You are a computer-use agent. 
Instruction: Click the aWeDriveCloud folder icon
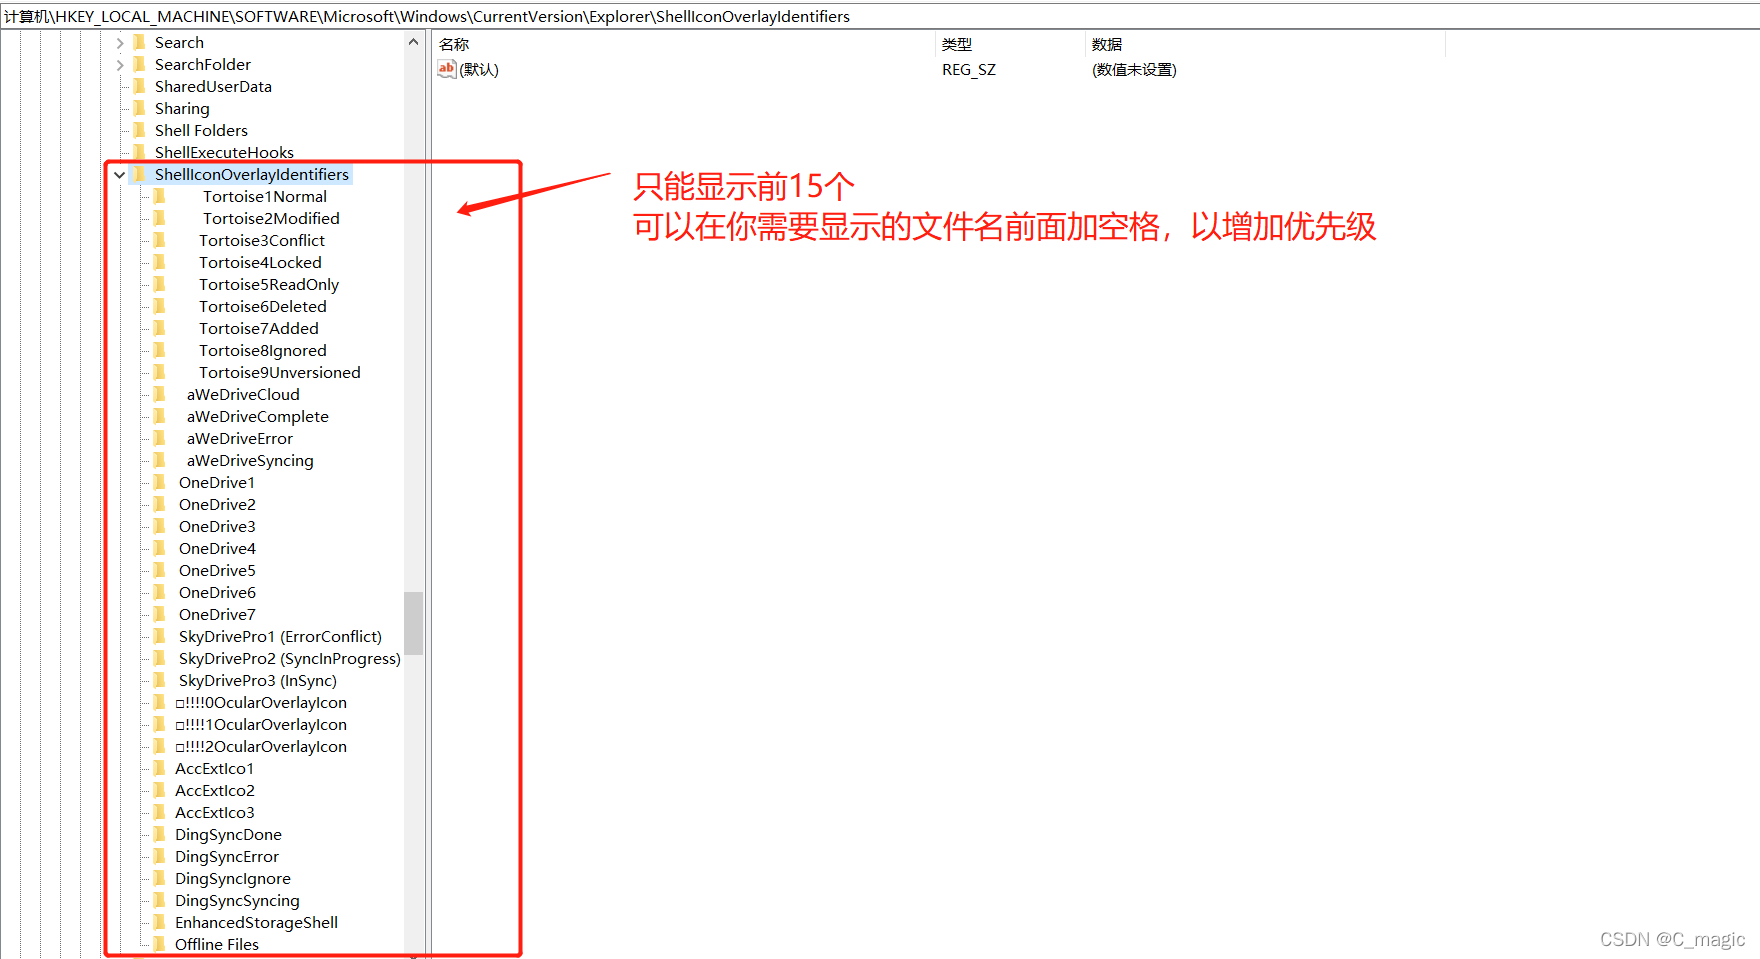point(160,394)
